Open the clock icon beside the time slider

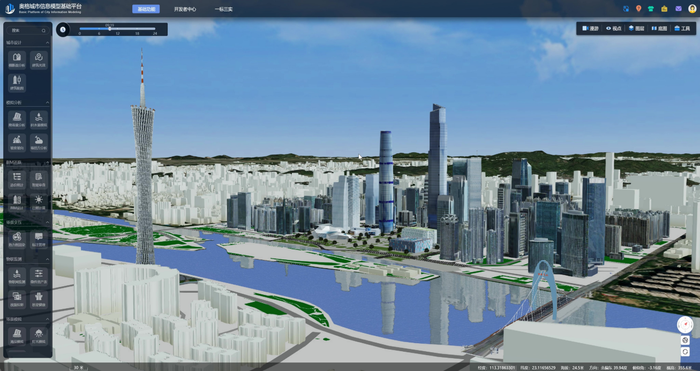(x=63, y=29)
